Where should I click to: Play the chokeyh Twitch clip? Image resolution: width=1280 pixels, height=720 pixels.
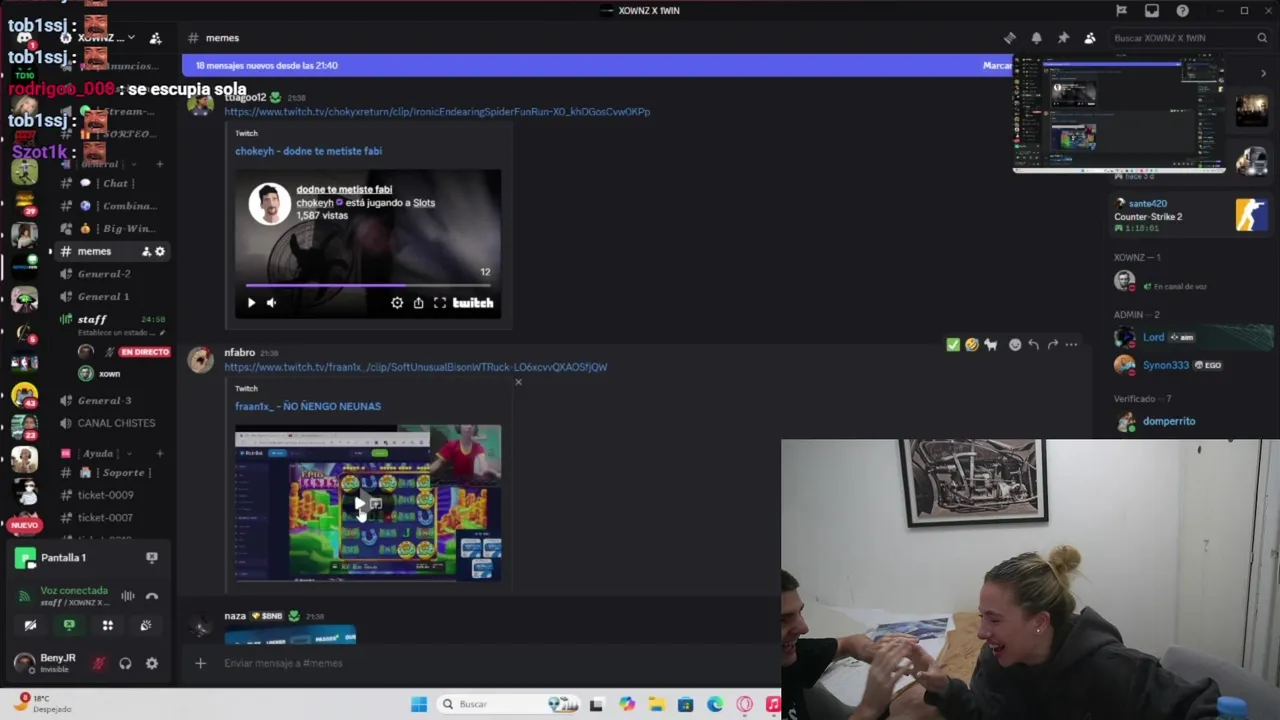[x=251, y=303]
